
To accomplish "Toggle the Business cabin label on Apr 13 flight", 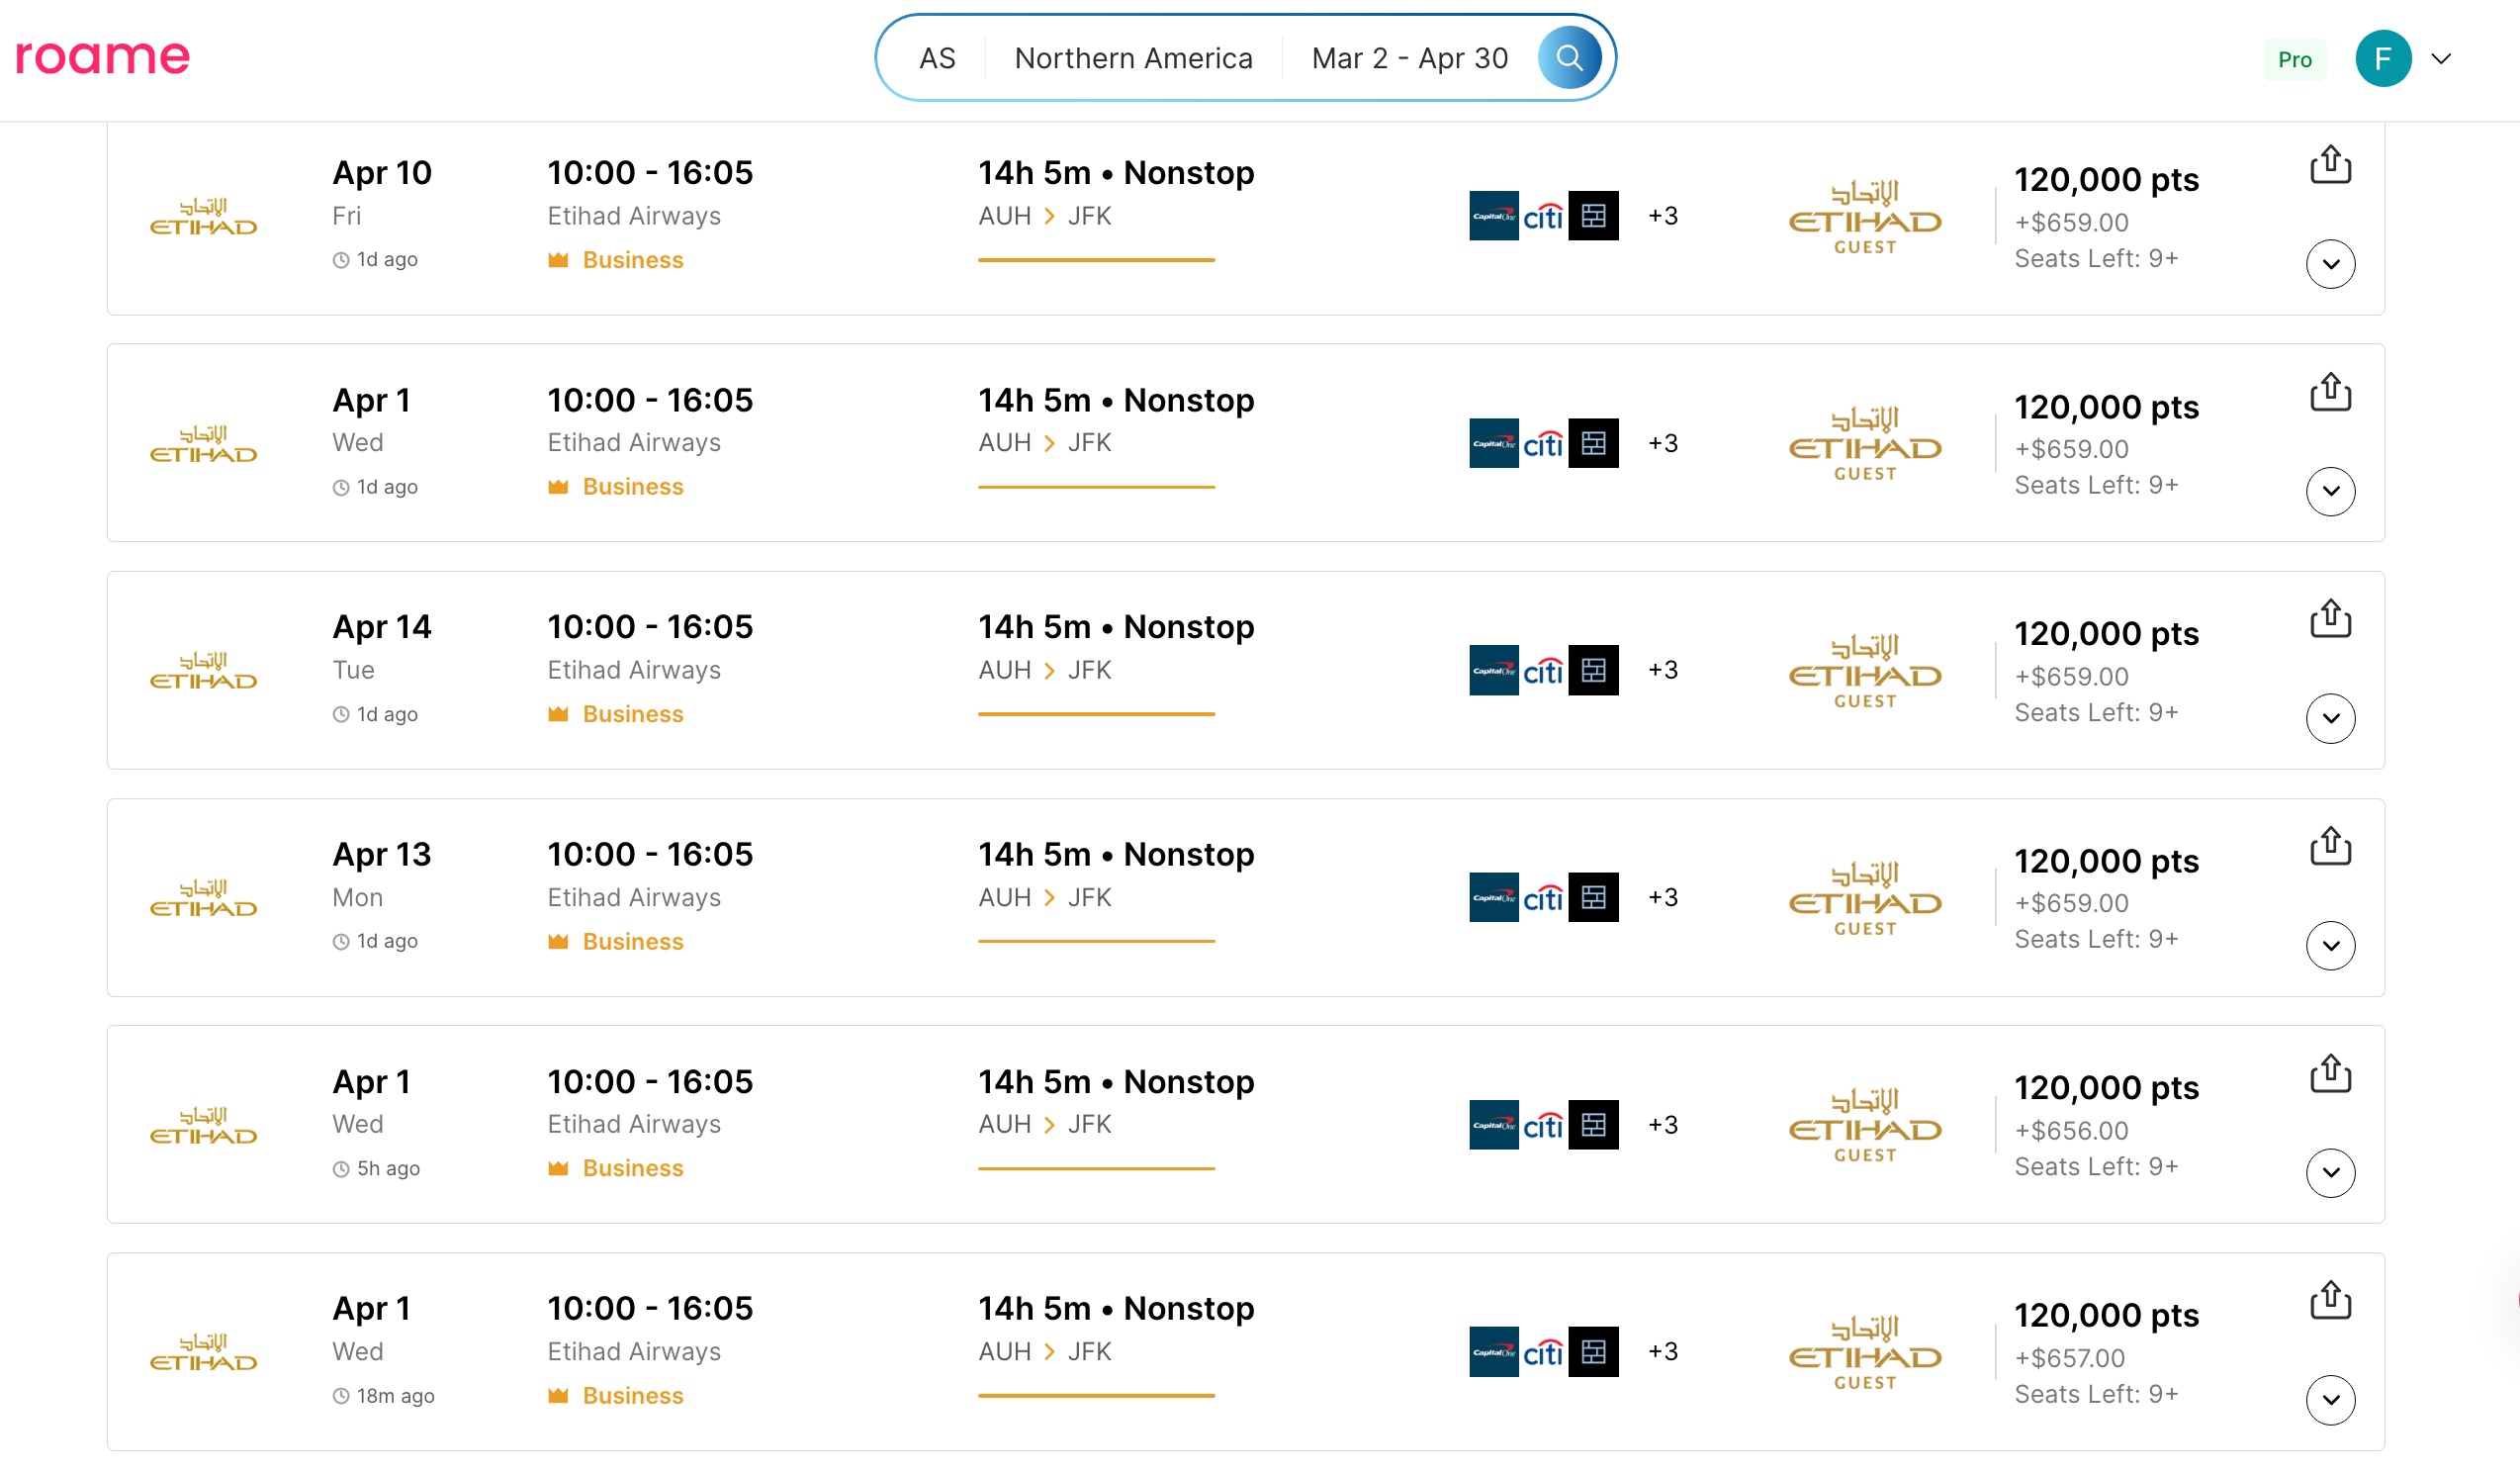I will click(x=632, y=941).
